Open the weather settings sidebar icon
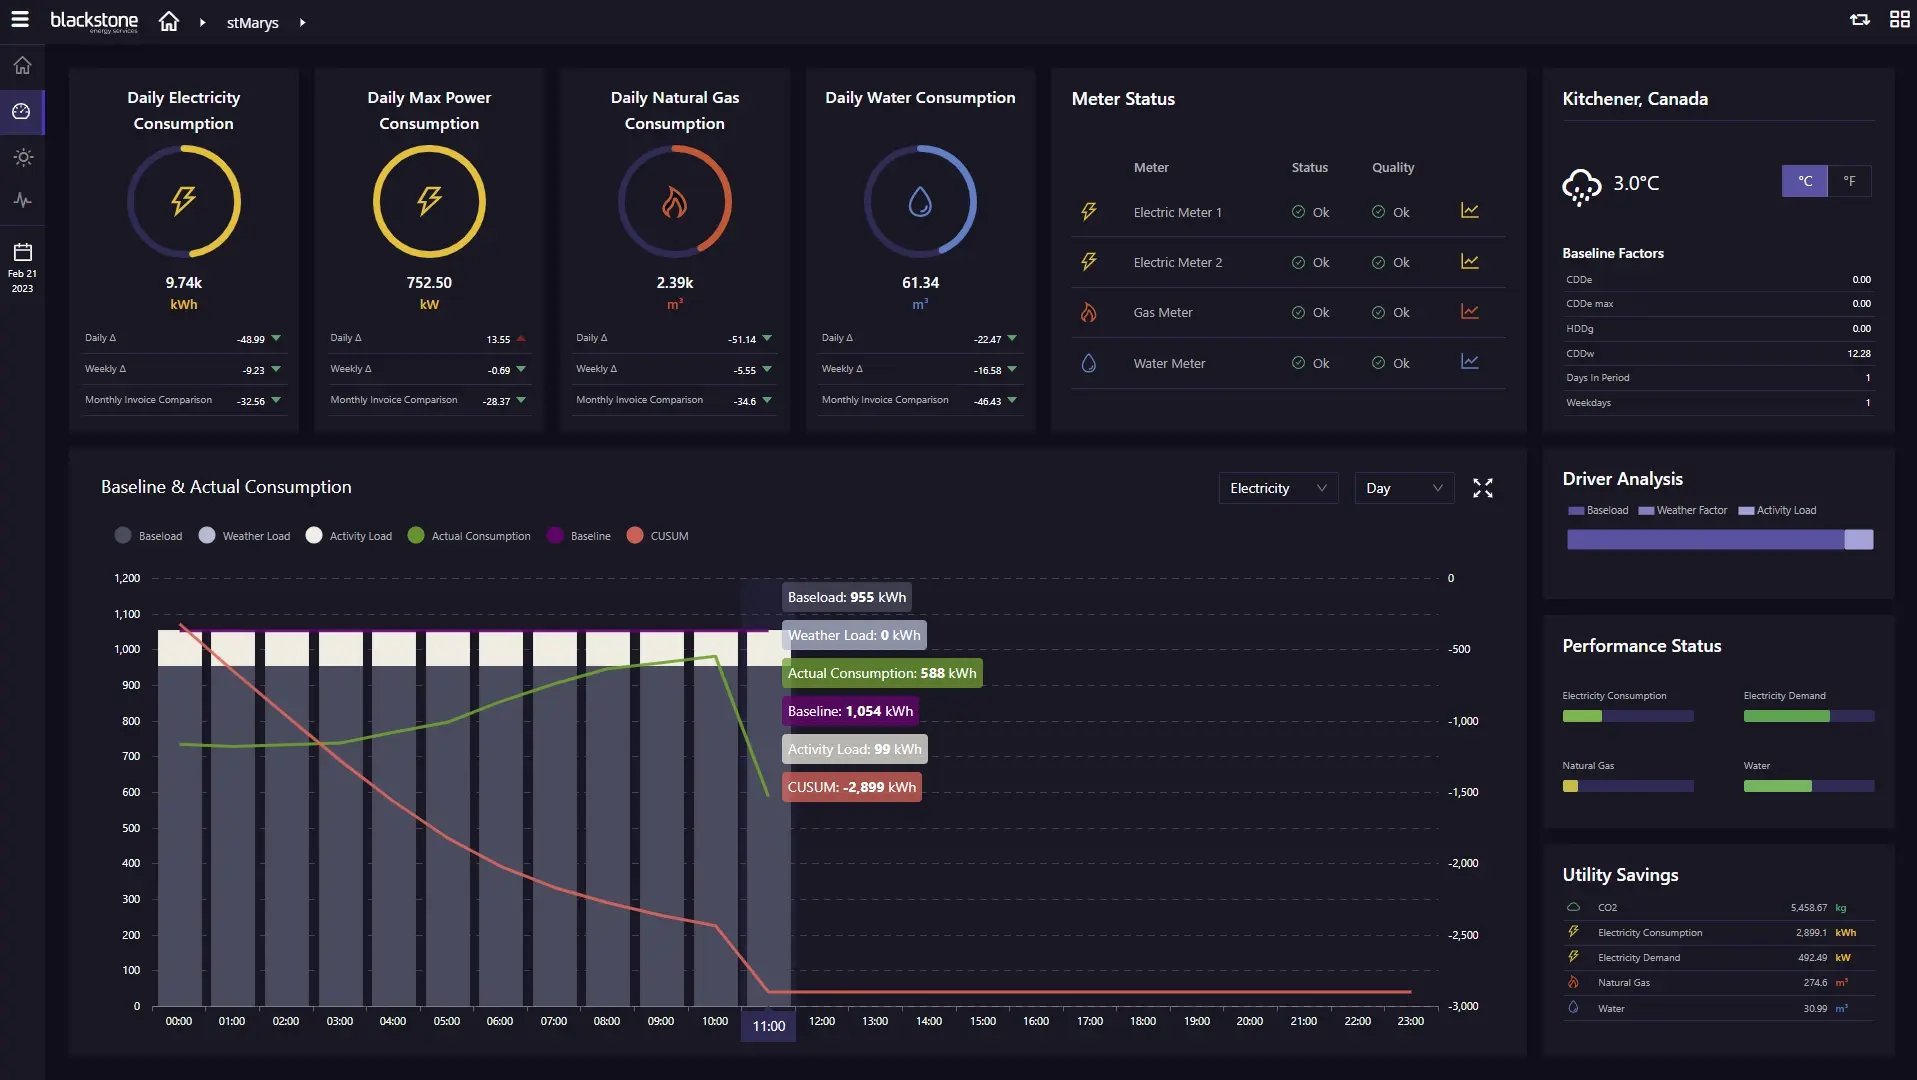 (21, 157)
